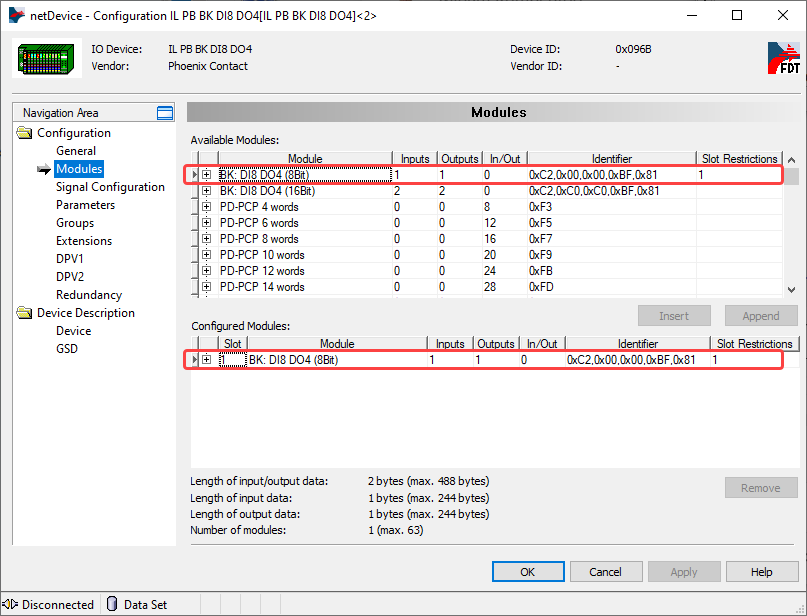Open Help for this dialog
807x616 pixels.
click(x=762, y=572)
